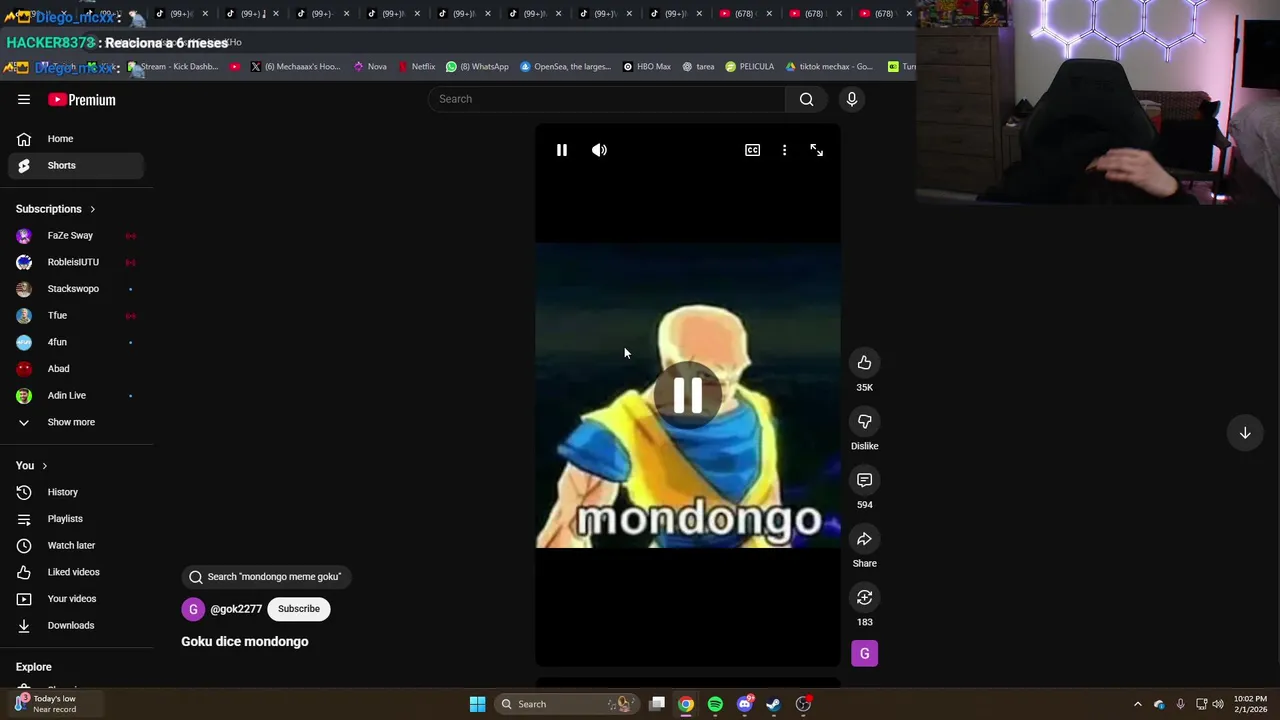This screenshot has height=720, width=1280.
Task: Open Task View in the taskbar
Action: click(x=657, y=704)
